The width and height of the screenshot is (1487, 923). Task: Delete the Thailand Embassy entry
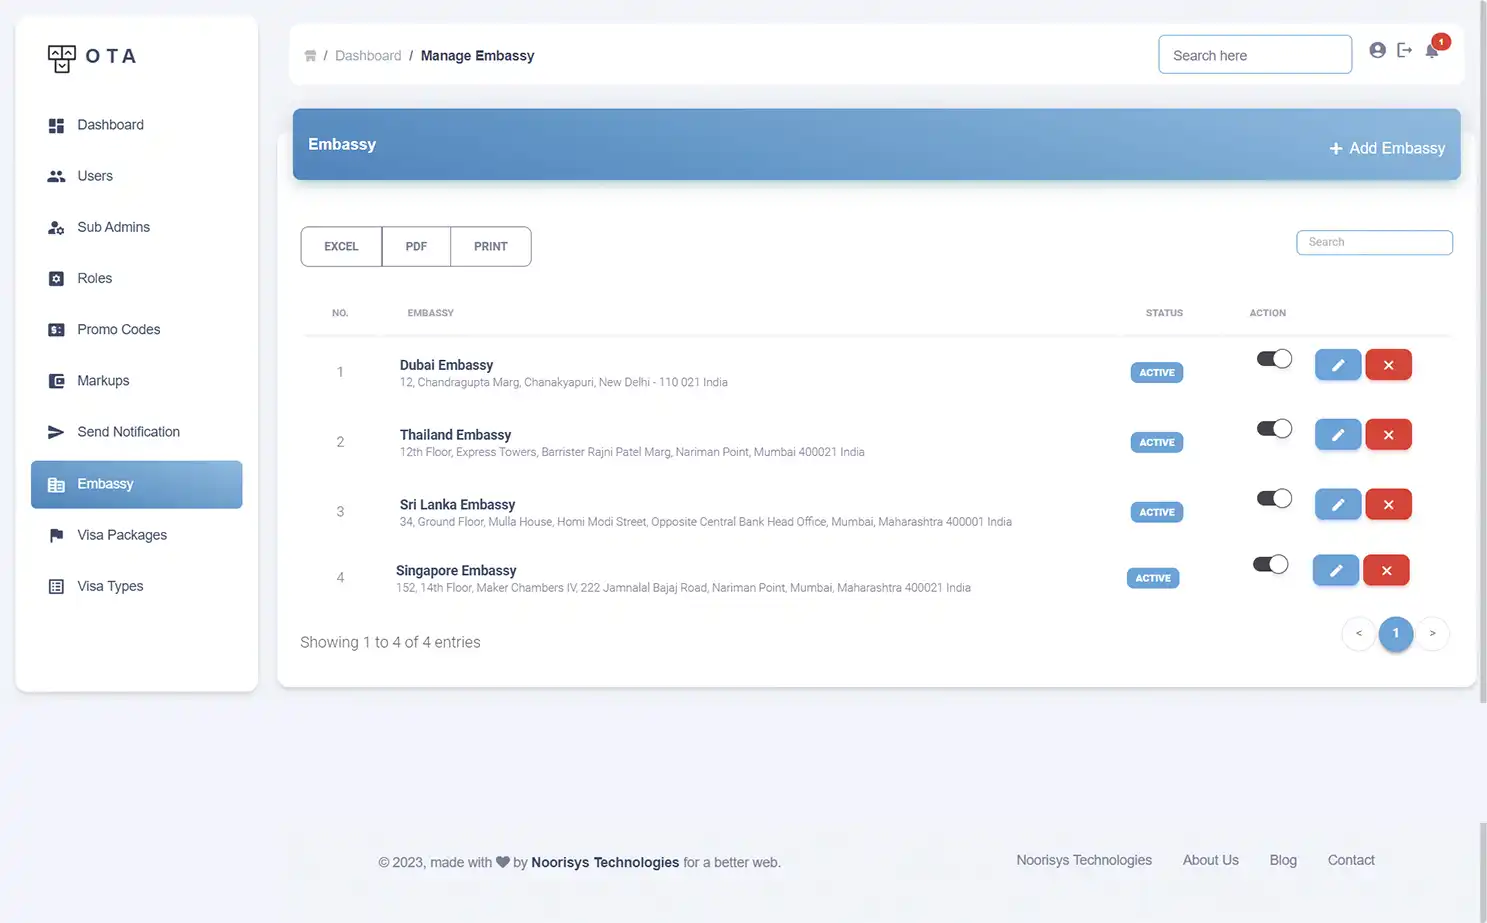pos(1388,435)
